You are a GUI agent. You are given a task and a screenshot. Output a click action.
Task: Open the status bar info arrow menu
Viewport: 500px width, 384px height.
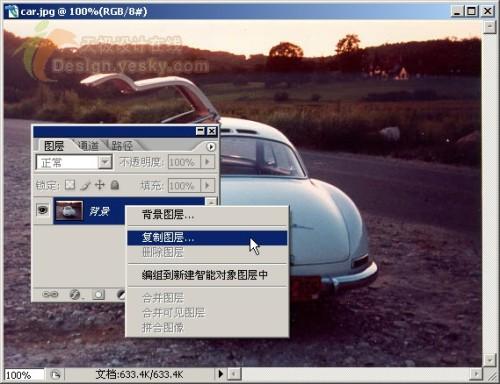coord(220,374)
